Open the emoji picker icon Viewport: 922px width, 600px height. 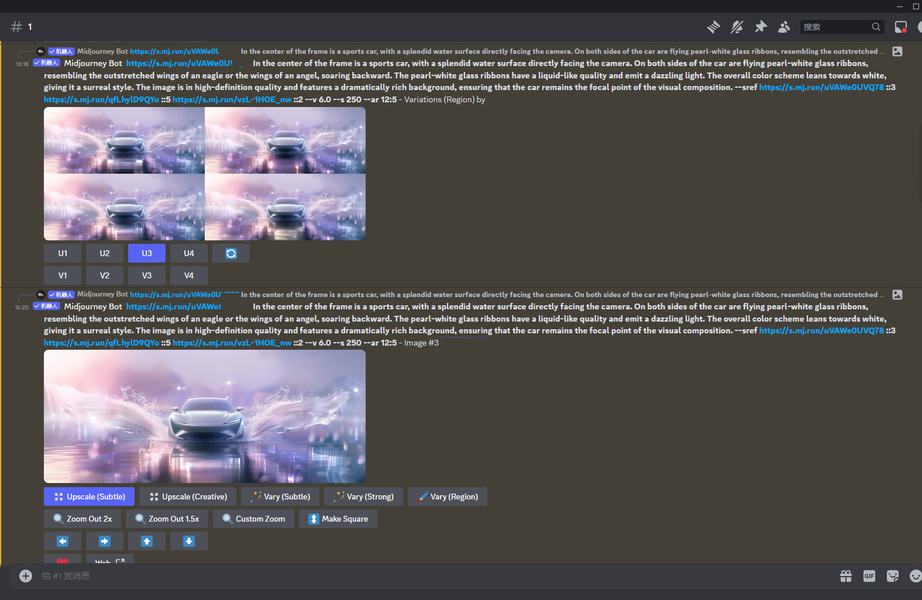point(916,576)
